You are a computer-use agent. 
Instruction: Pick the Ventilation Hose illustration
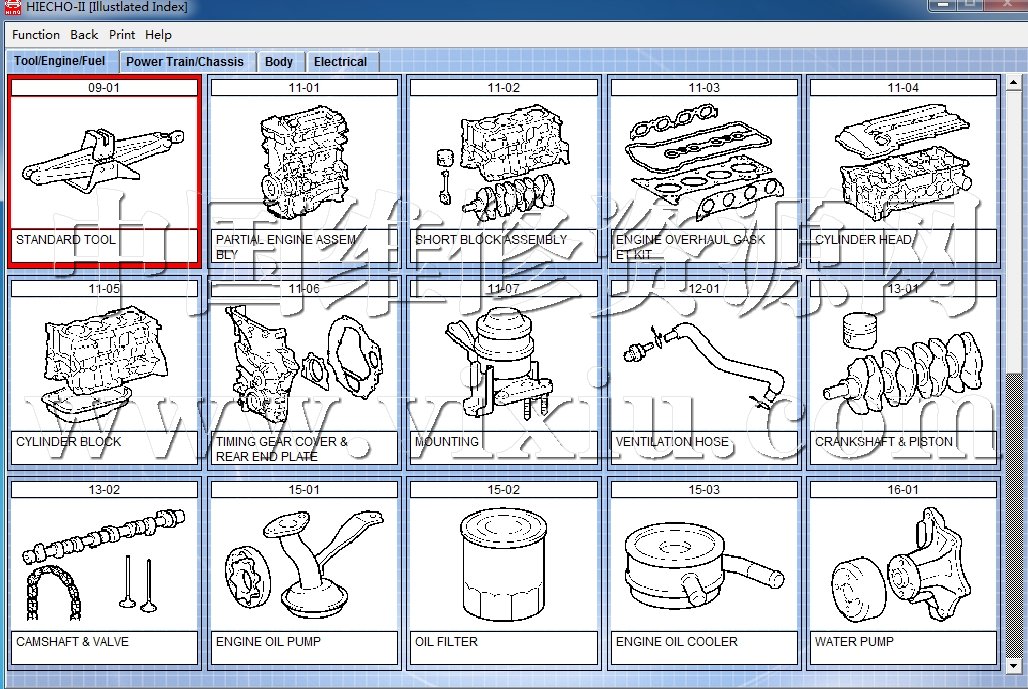click(x=704, y=364)
